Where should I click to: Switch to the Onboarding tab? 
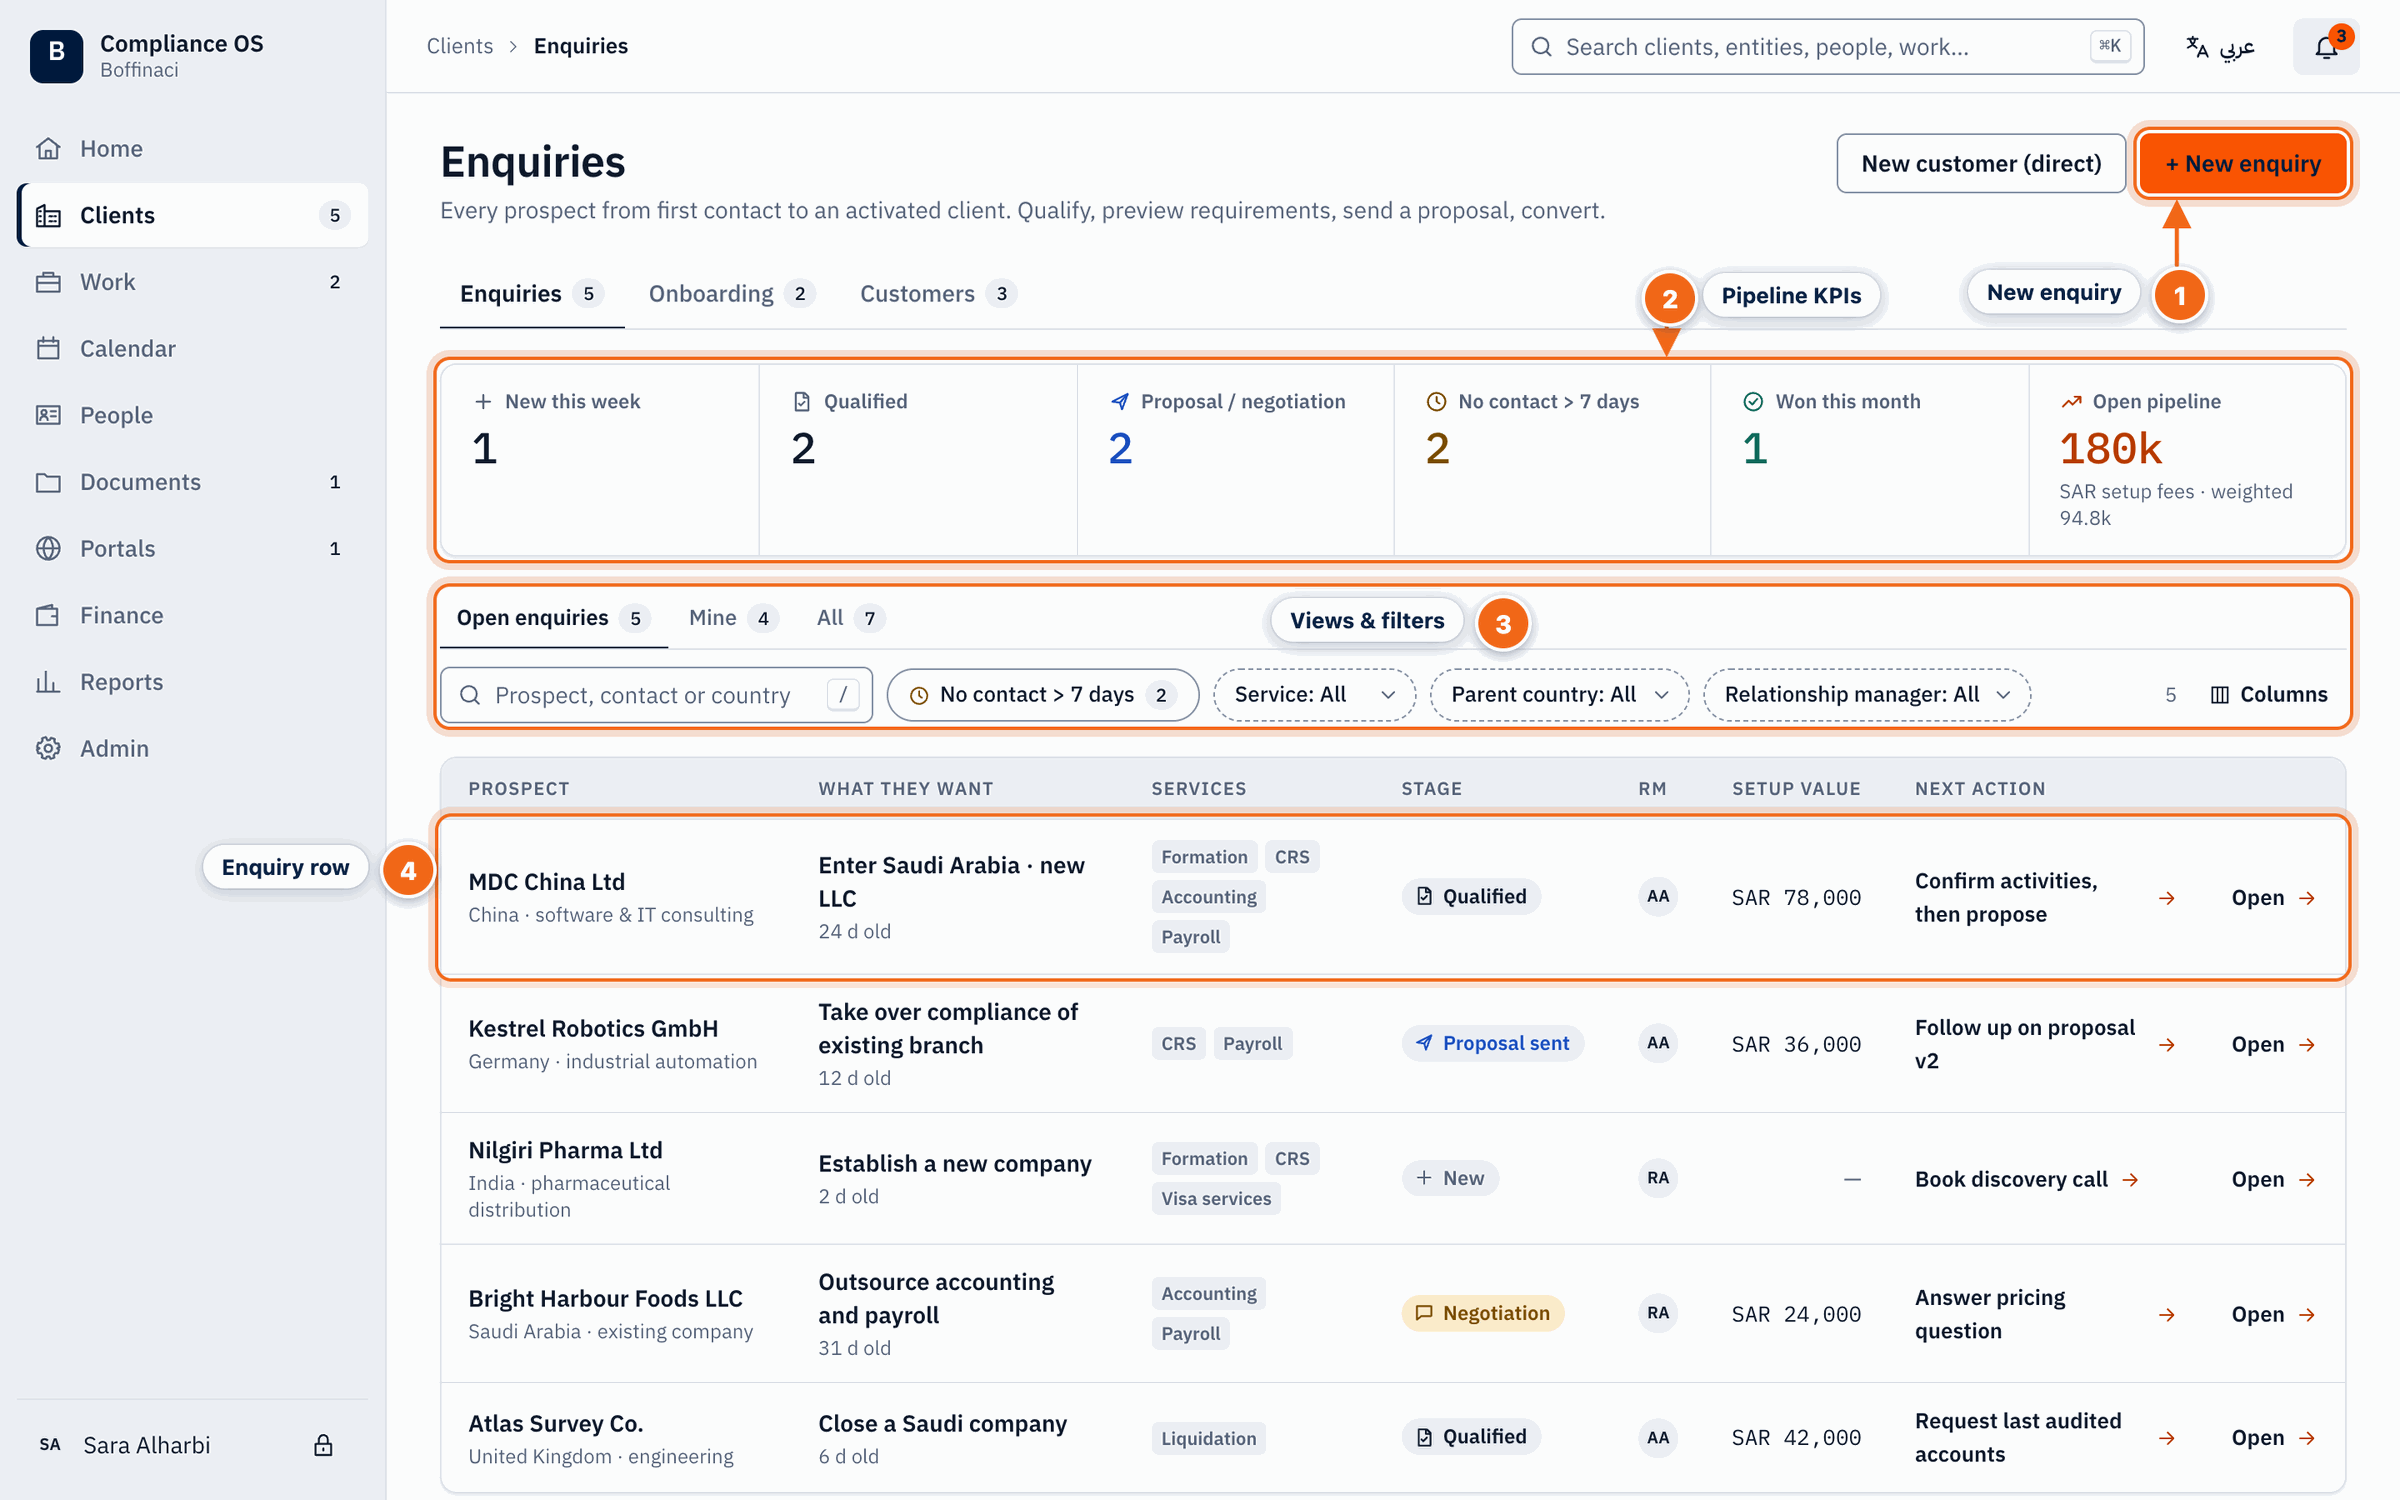click(731, 294)
